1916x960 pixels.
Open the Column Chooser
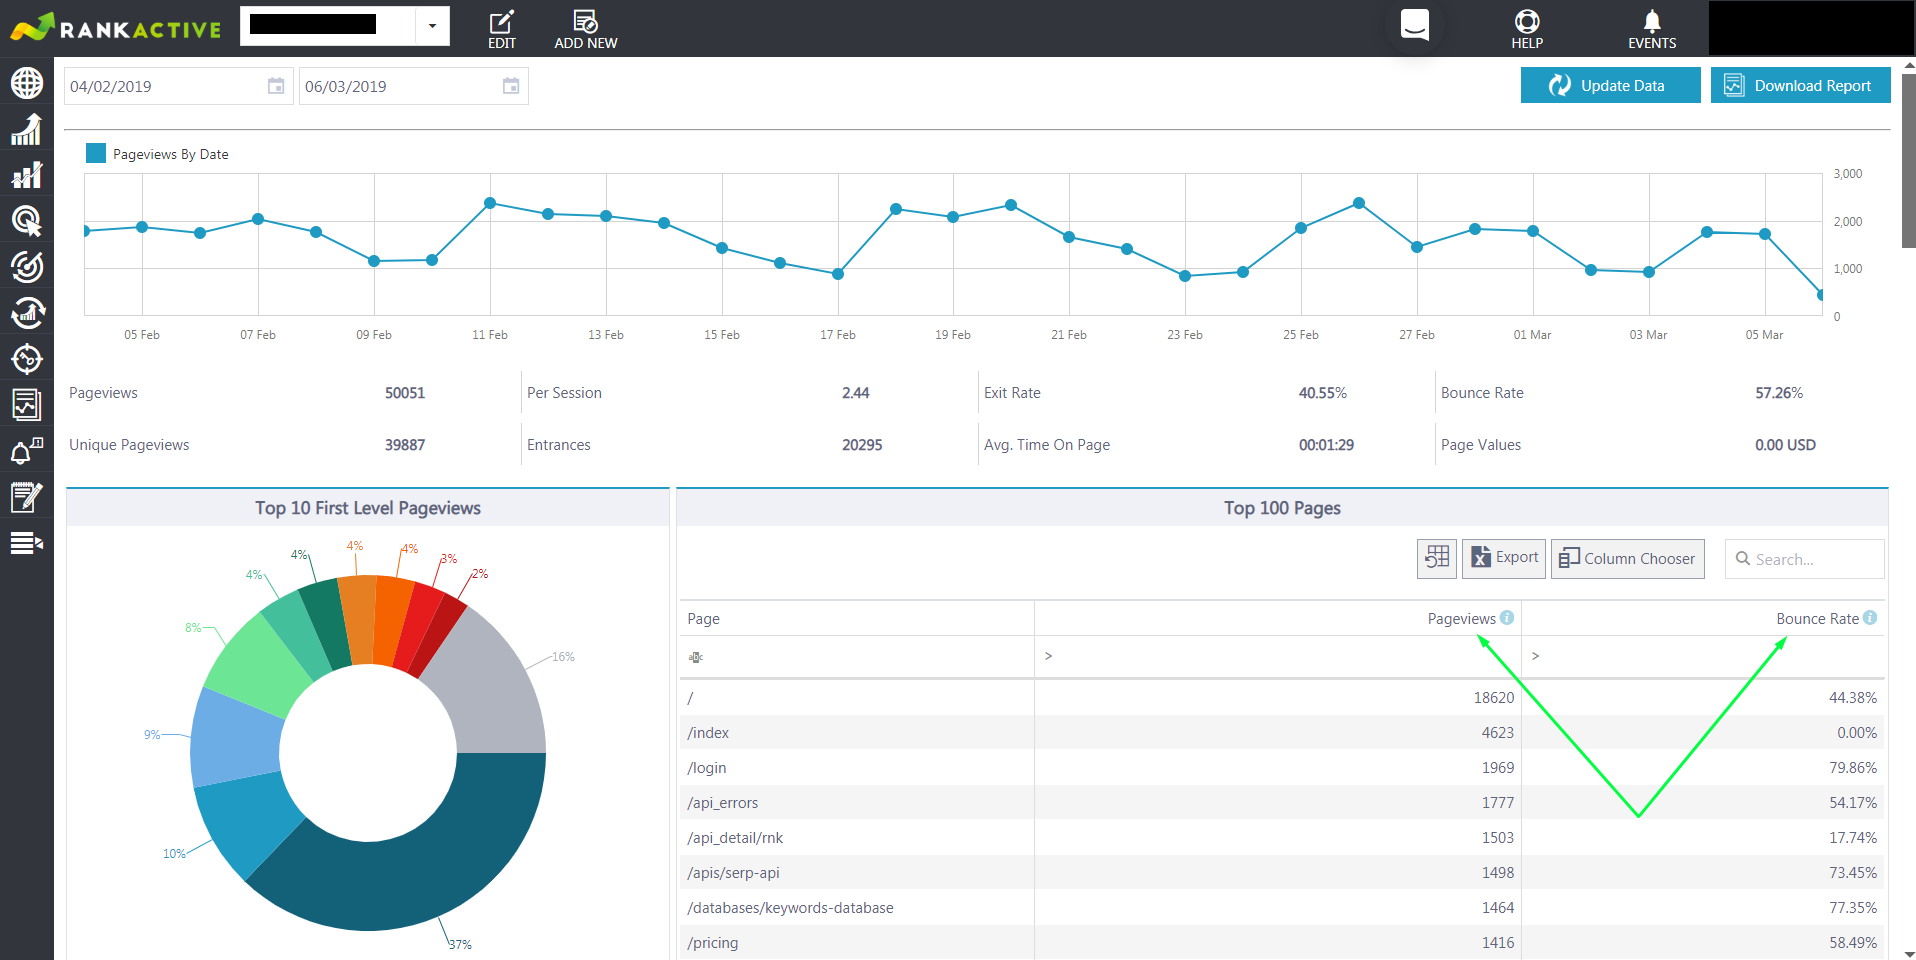tap(1627, 558)
